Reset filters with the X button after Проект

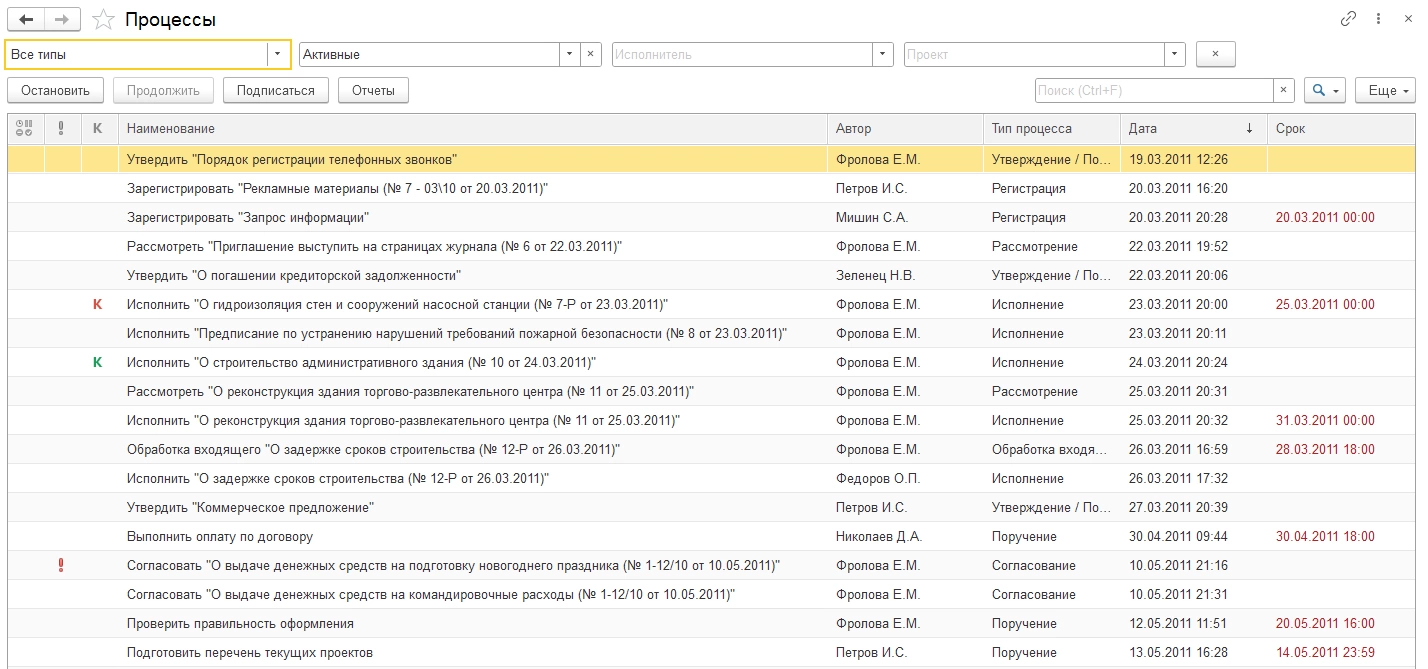tap(1215, 55)
